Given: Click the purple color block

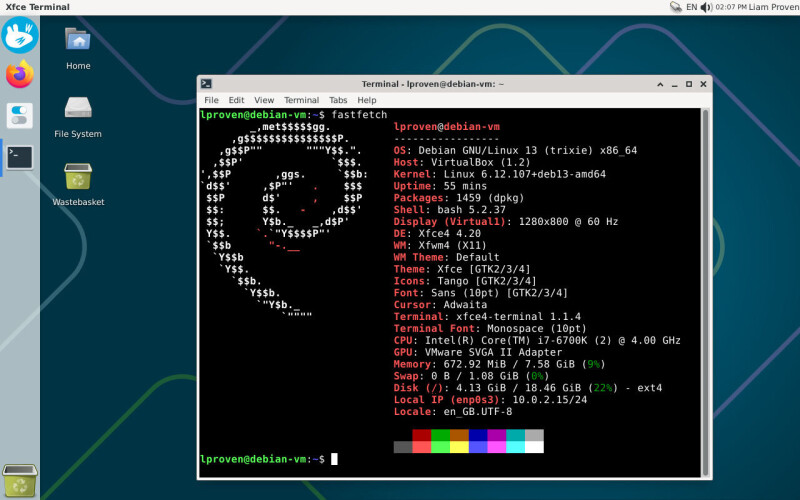Looking at the screenshot, I should pyautogui.click(x=496, y=435).
